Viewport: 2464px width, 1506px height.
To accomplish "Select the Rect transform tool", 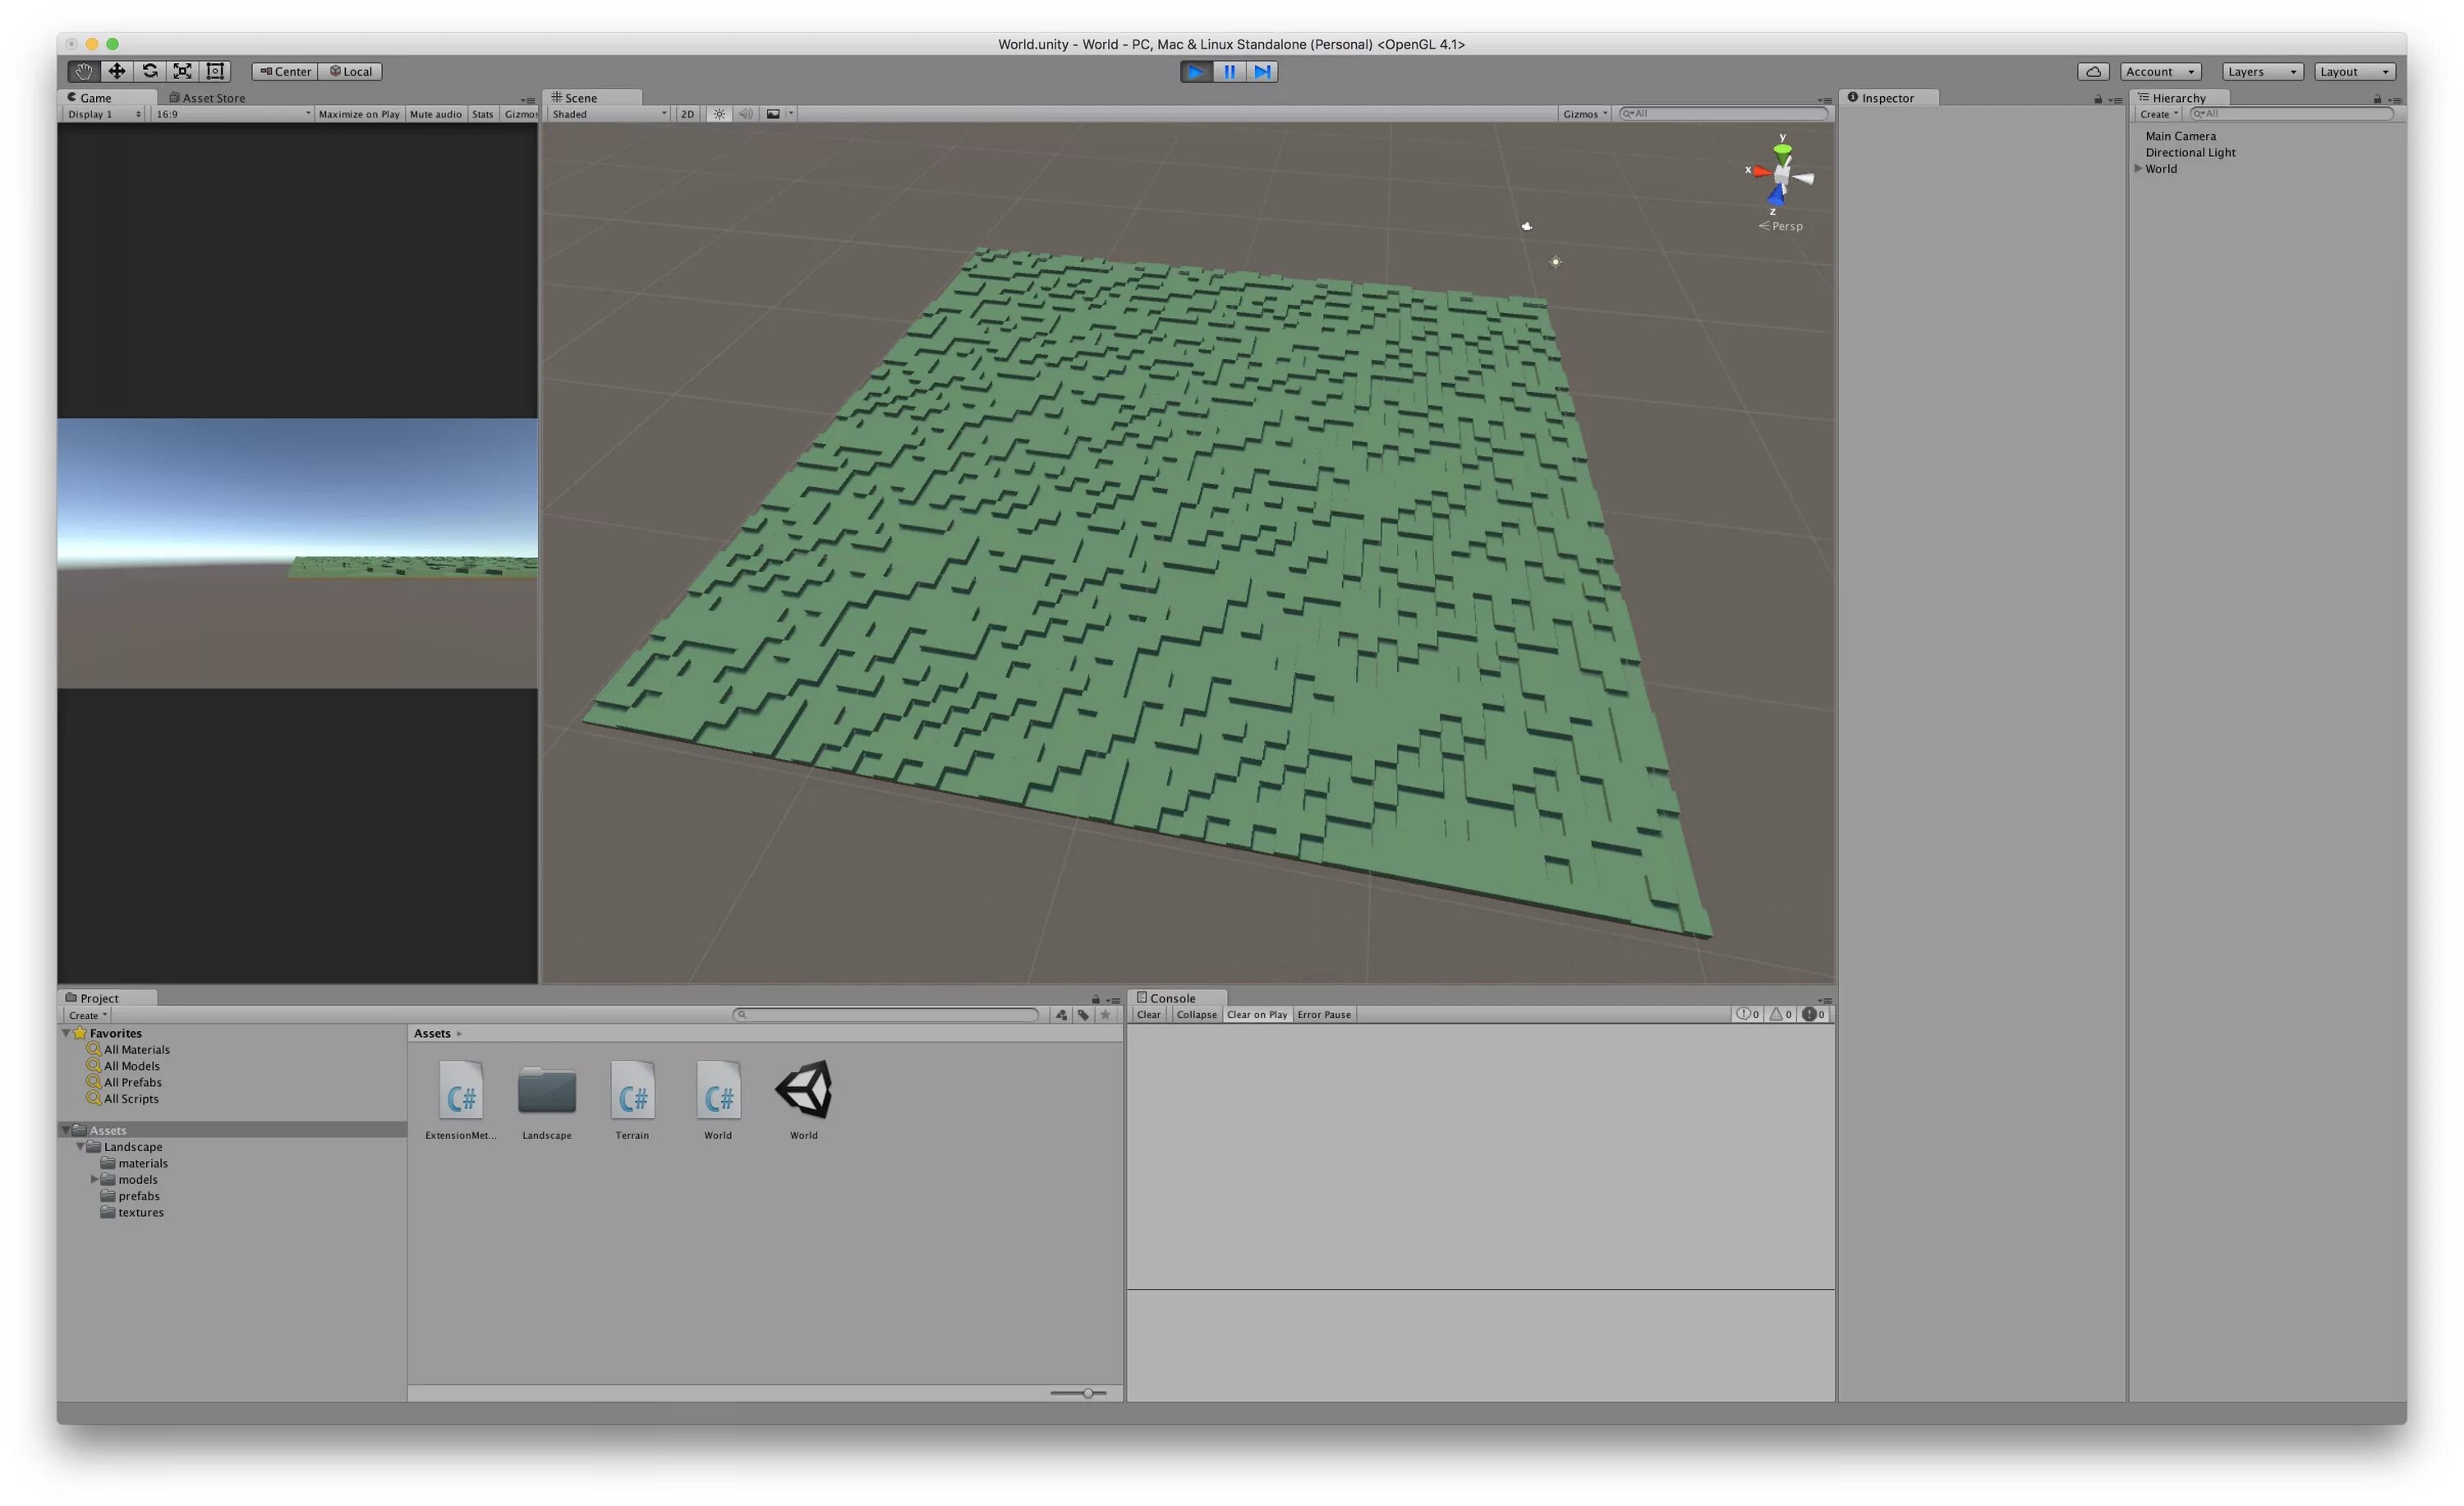I will 215,71.
